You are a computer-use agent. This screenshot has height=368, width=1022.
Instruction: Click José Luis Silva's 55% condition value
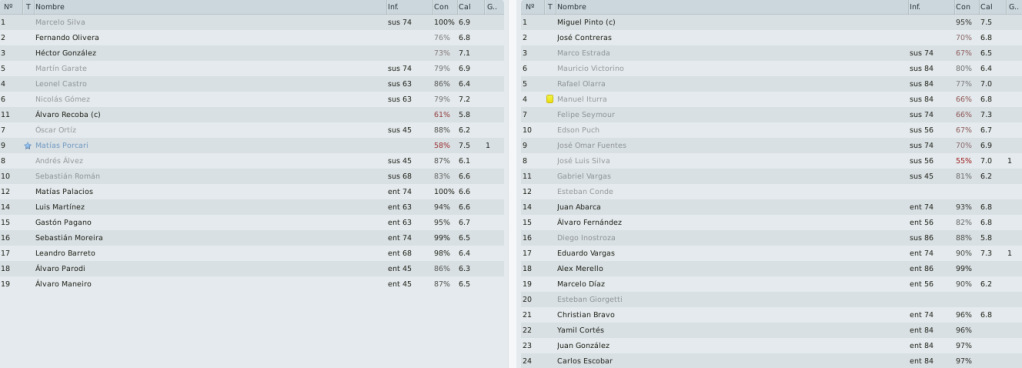click(963, 161)
